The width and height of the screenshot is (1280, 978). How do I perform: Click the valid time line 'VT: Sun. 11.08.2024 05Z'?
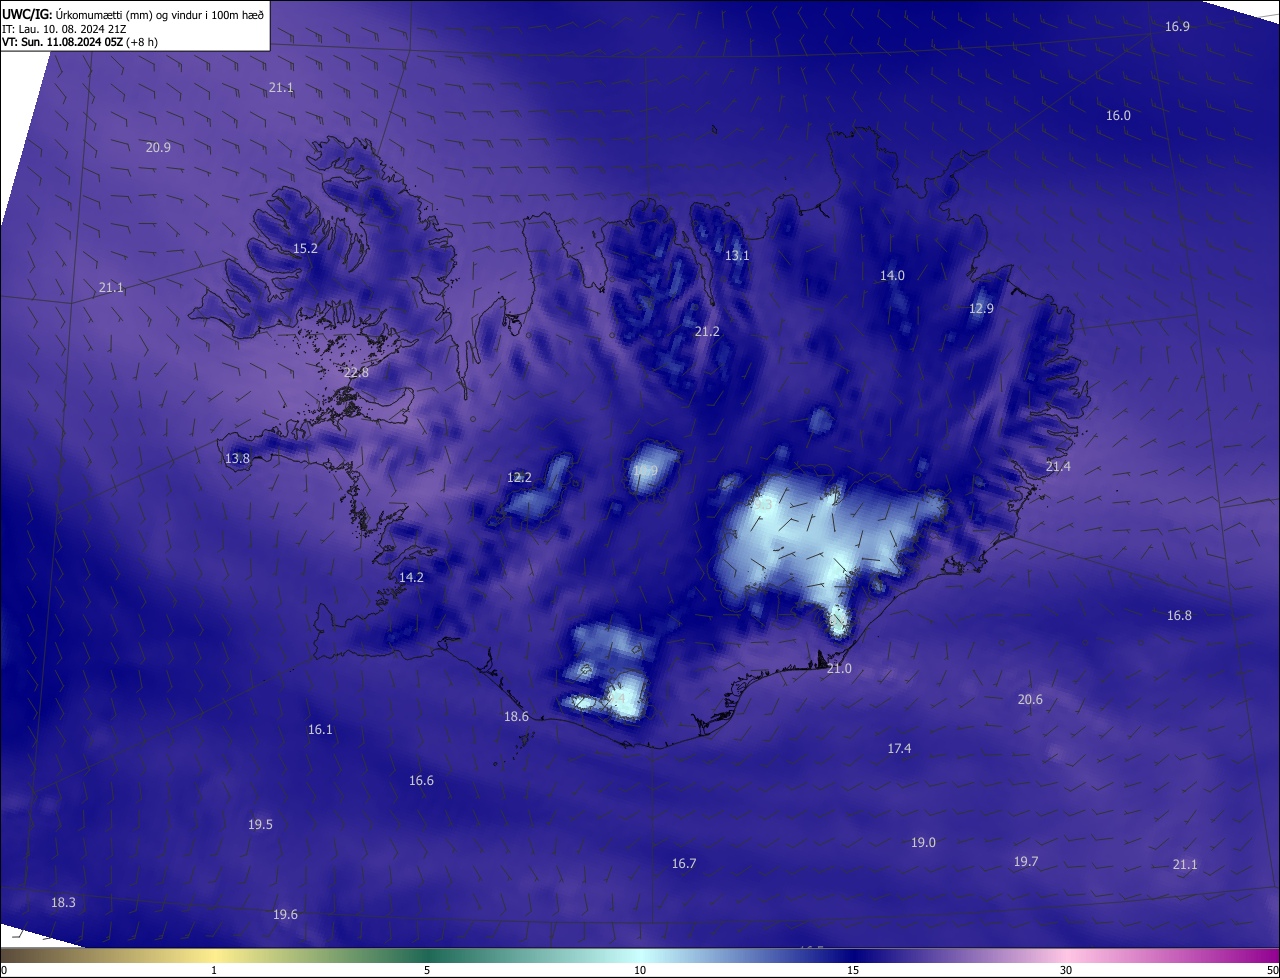[62, 42]
